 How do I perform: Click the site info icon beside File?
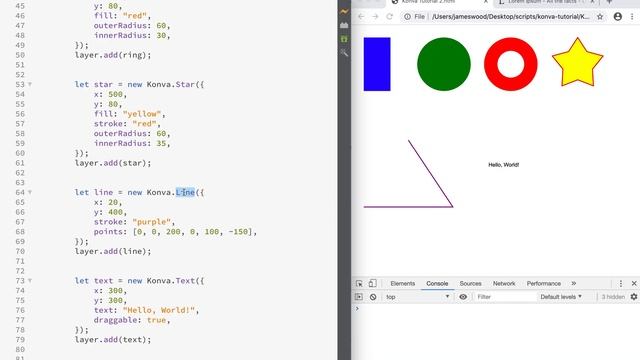[x=407, y=17]
